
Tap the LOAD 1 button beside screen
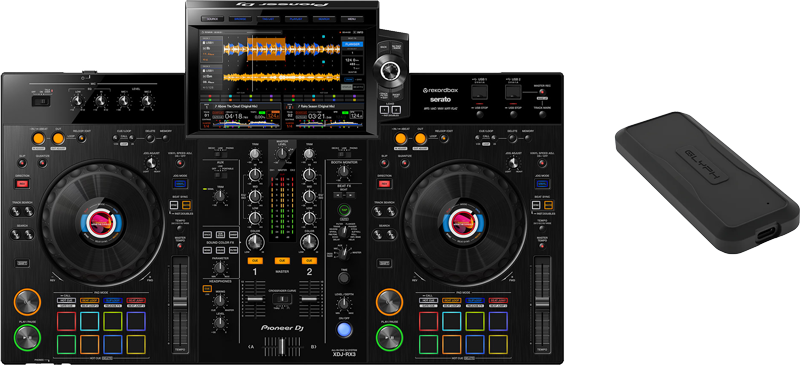coord(383,109)
